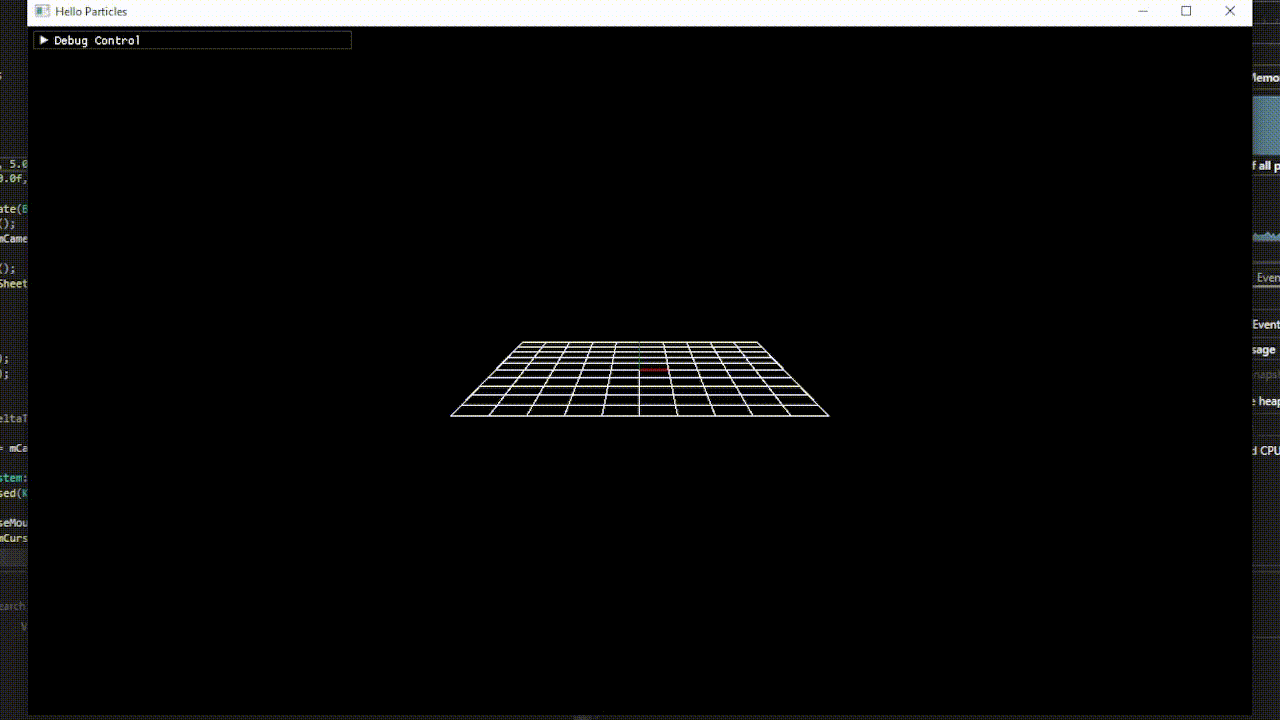Image resolution: width=1280 pixels, height=720 pixels.
Task: Maximize the Hello Particles window
Action: point(1186,11)
